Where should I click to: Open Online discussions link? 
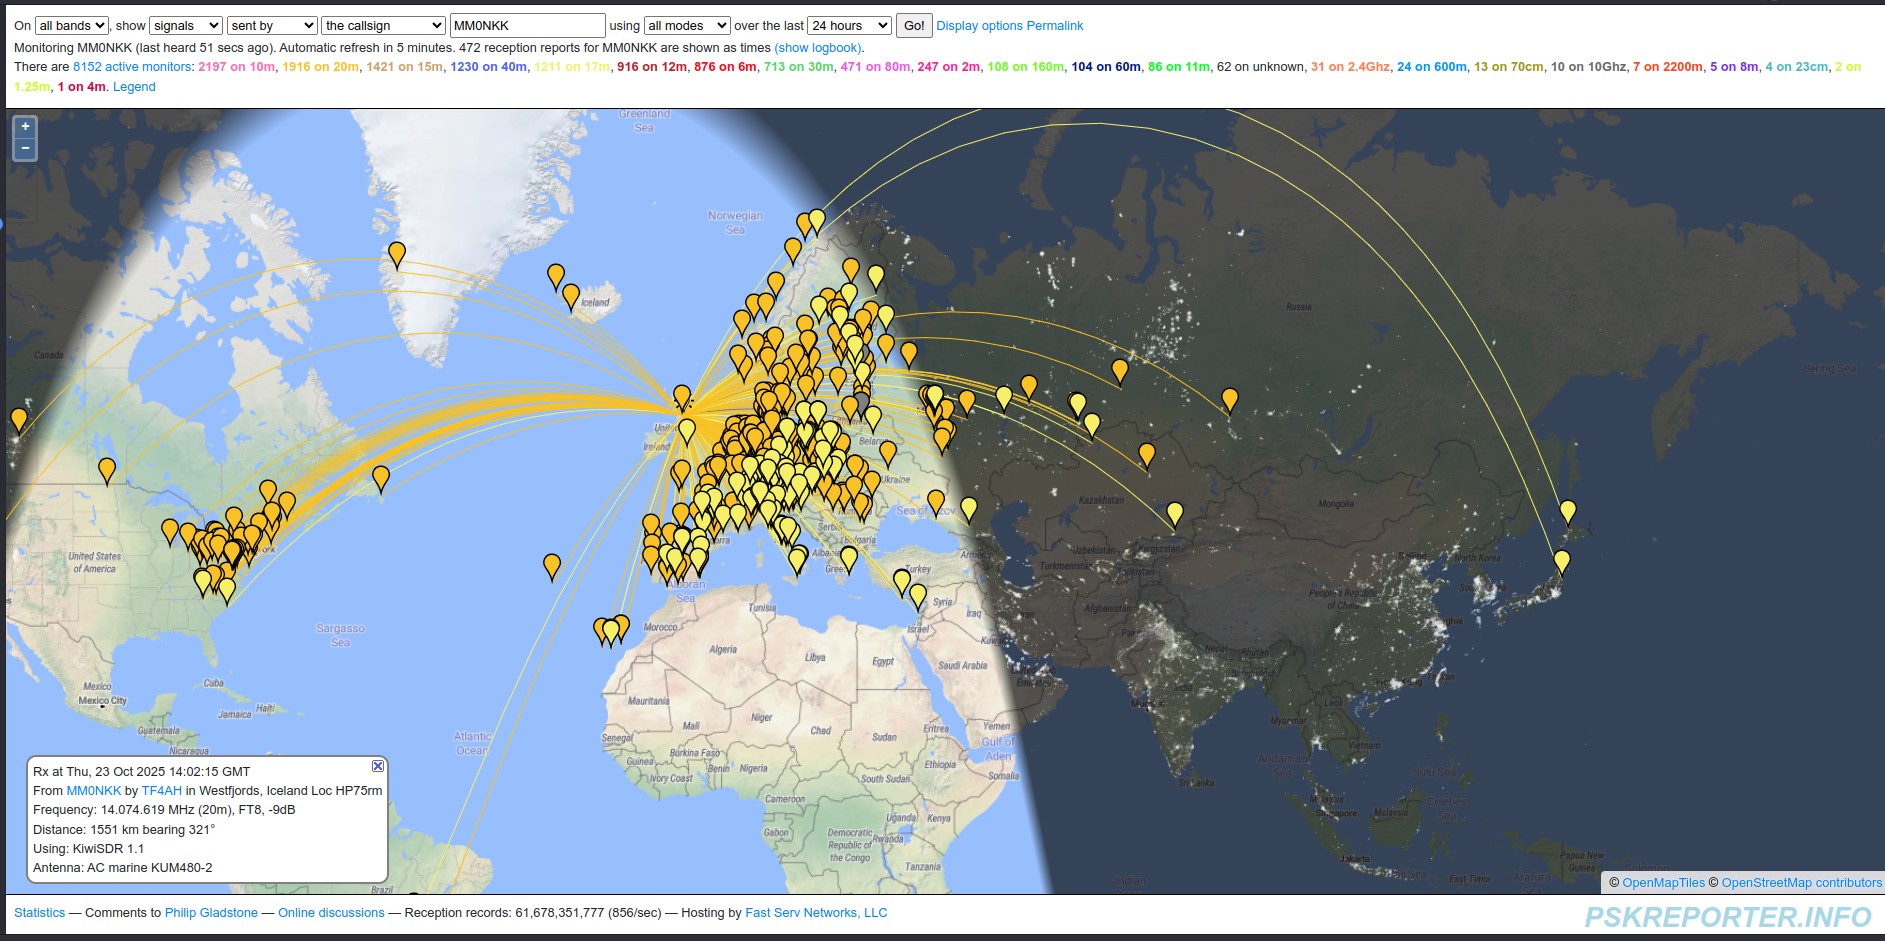tap(331, 913)
